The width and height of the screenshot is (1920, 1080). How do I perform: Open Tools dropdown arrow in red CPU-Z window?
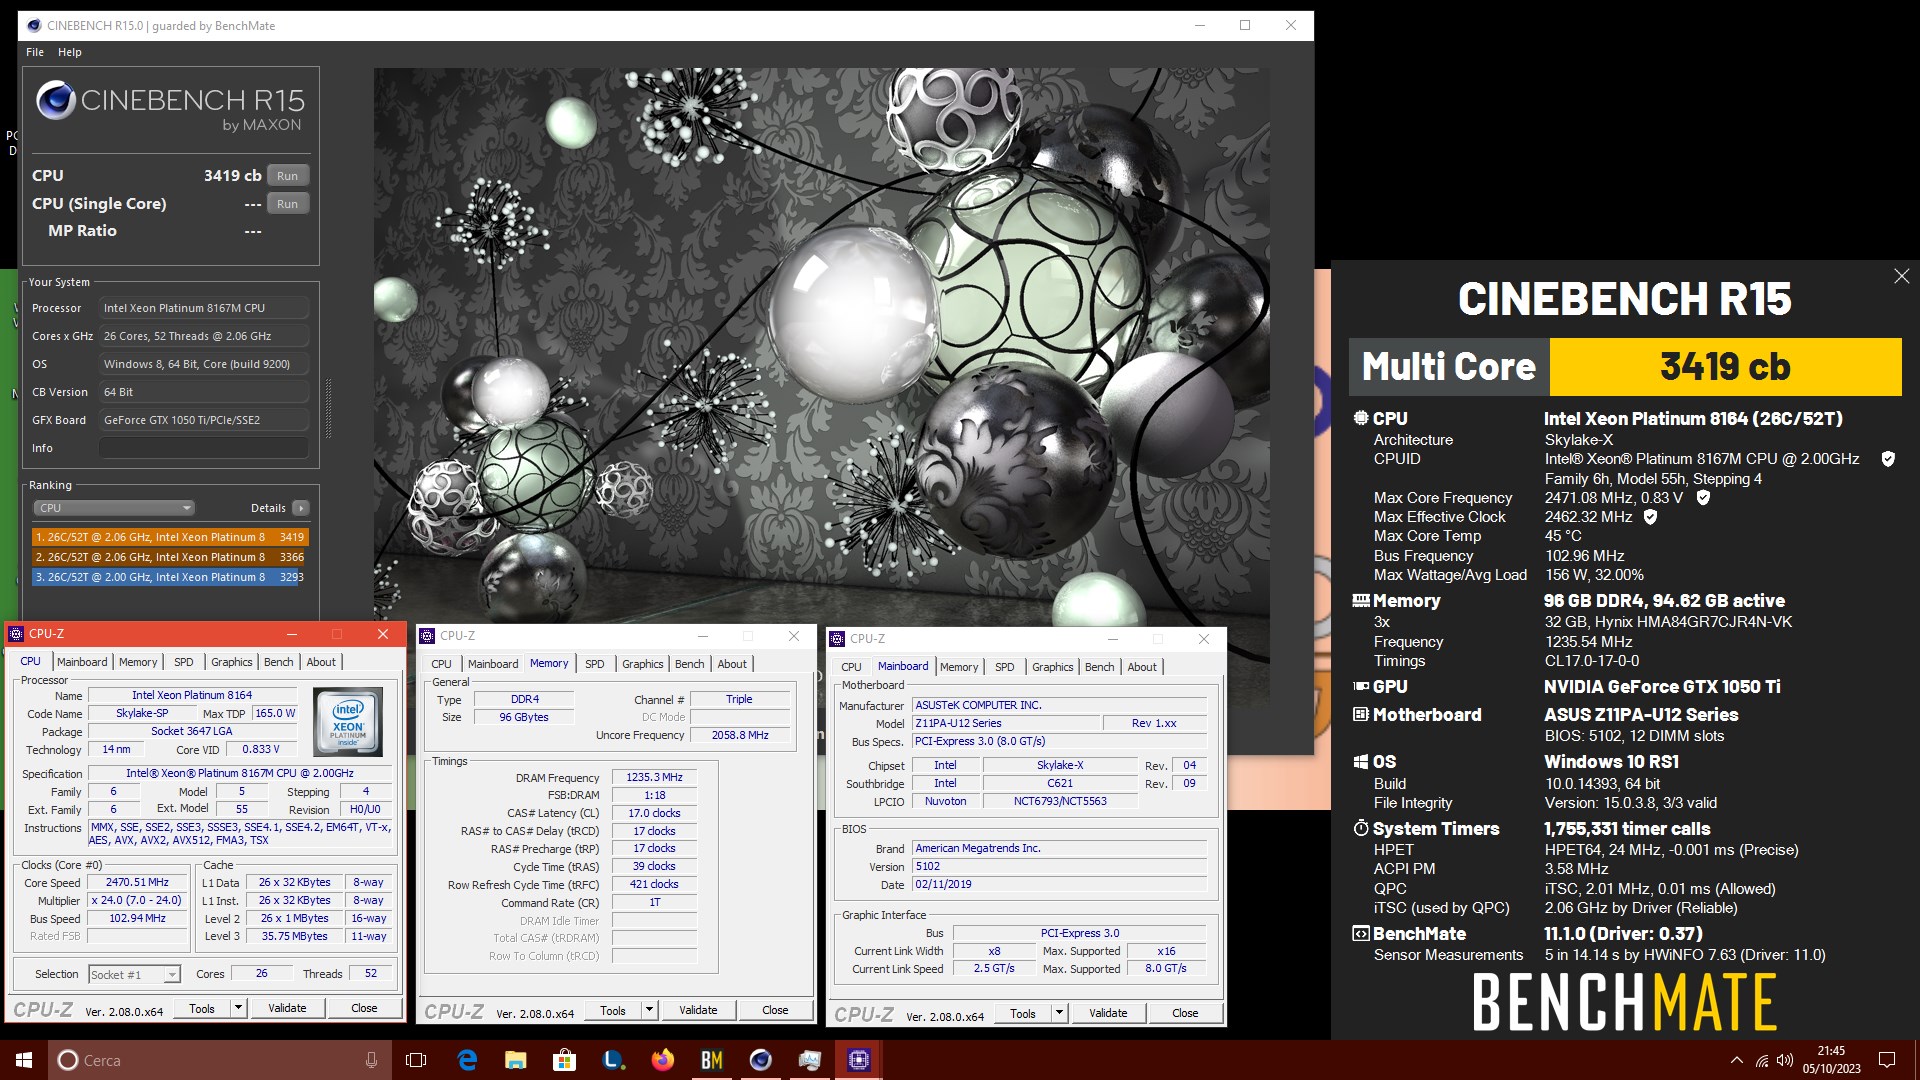coord(238,1008)
